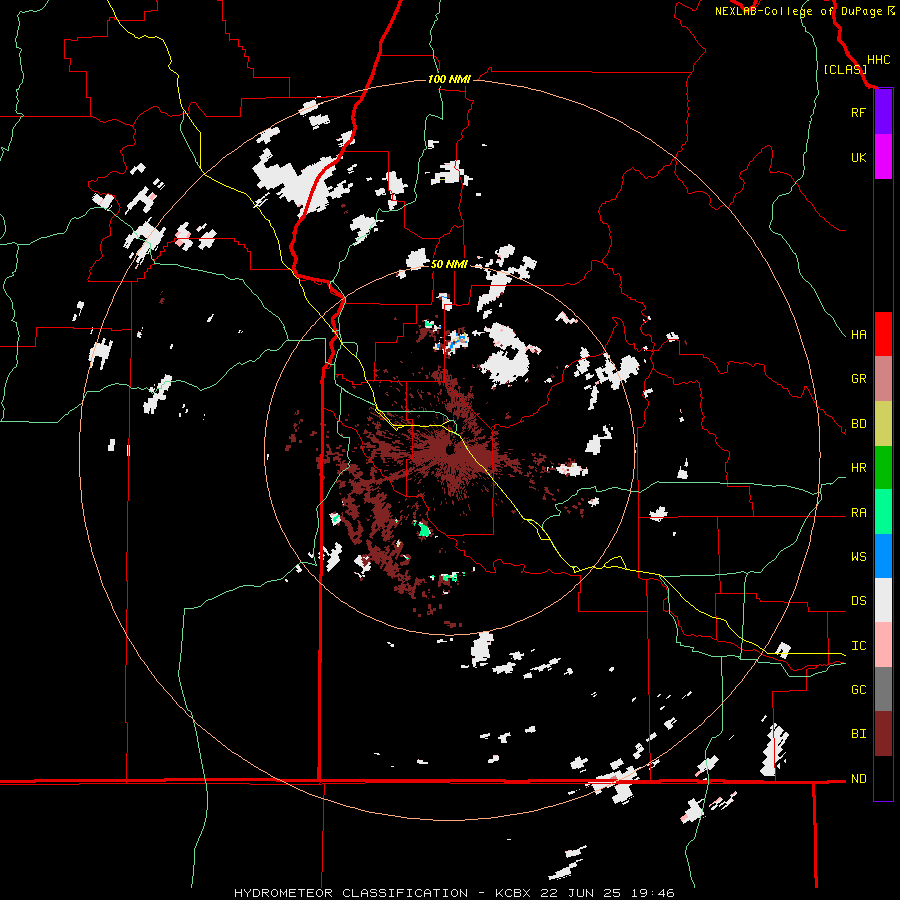Viewport: 900px width, 900px height.
Task: Click the DS legend label
Action: (858, 601)
